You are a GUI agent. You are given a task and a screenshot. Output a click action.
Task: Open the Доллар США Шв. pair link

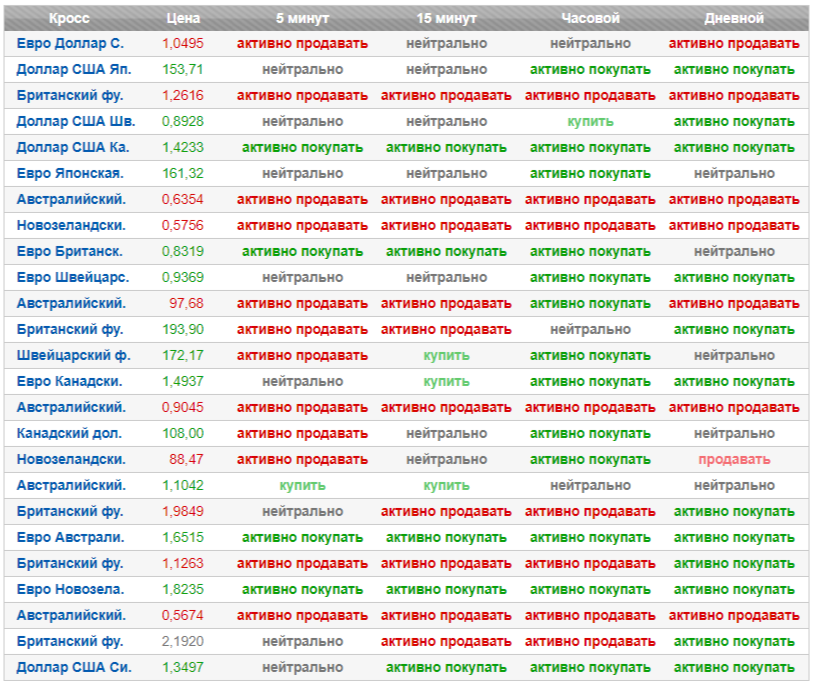click(76, 121)
